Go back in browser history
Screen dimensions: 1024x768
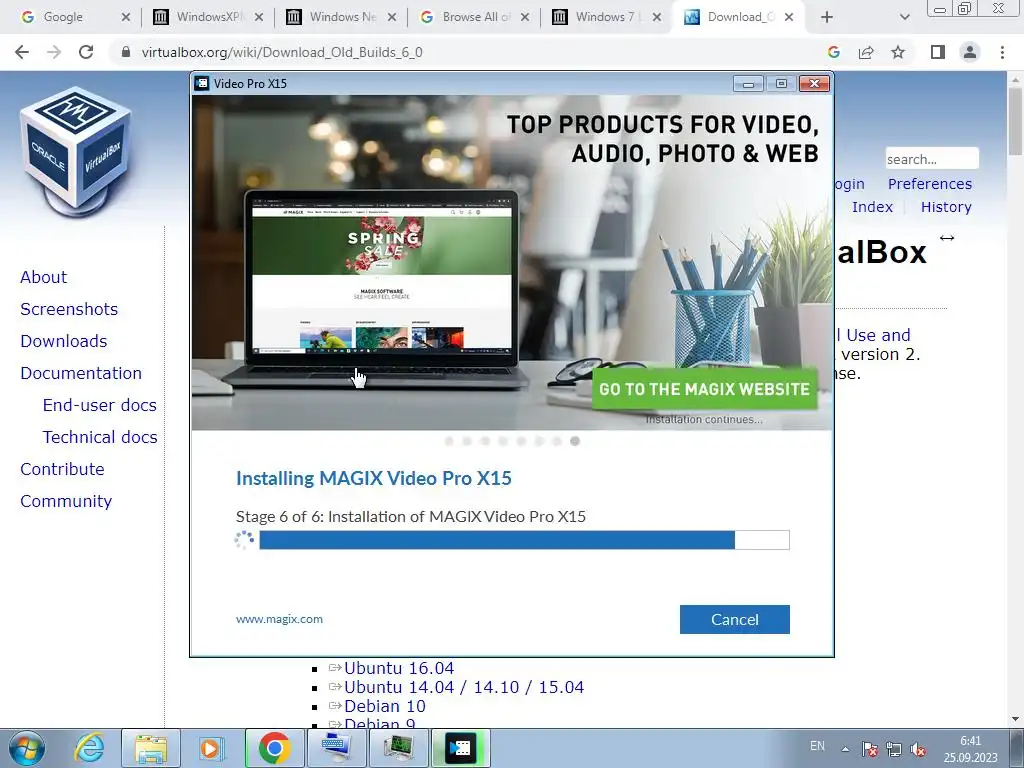(22, 52)
